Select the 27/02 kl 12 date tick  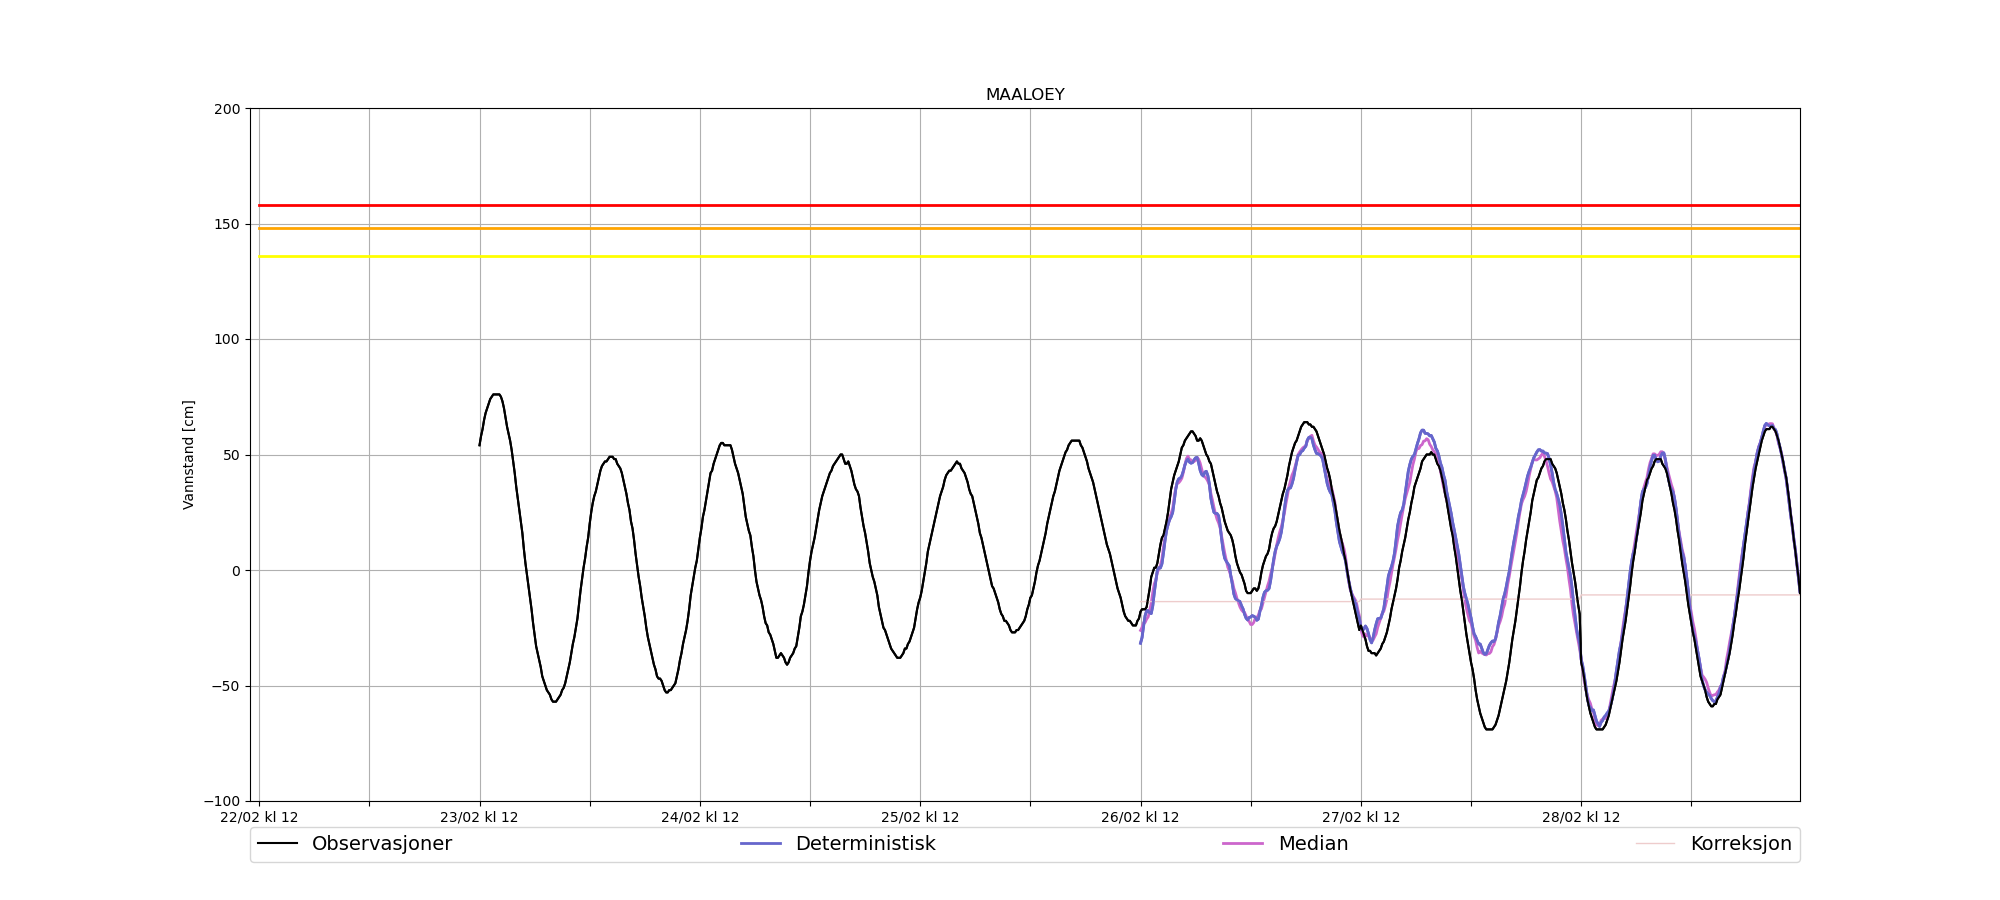pyautogui.click(x=1360, y=817)
